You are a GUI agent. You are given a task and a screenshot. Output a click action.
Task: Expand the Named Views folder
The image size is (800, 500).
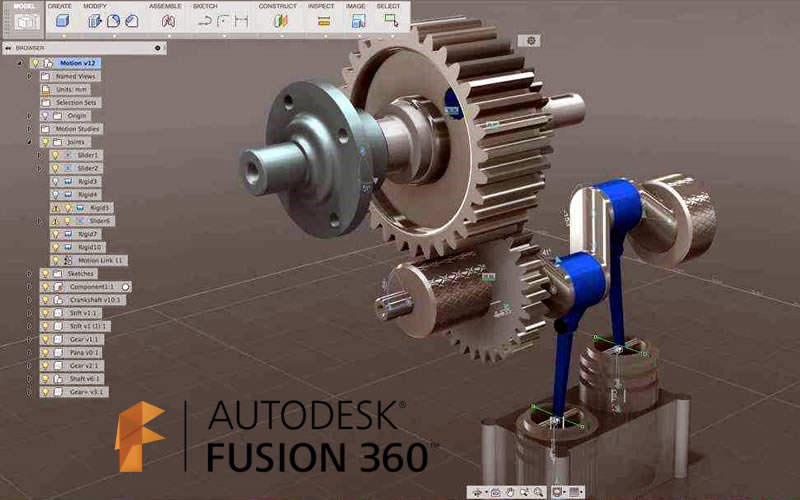(30, 77)
